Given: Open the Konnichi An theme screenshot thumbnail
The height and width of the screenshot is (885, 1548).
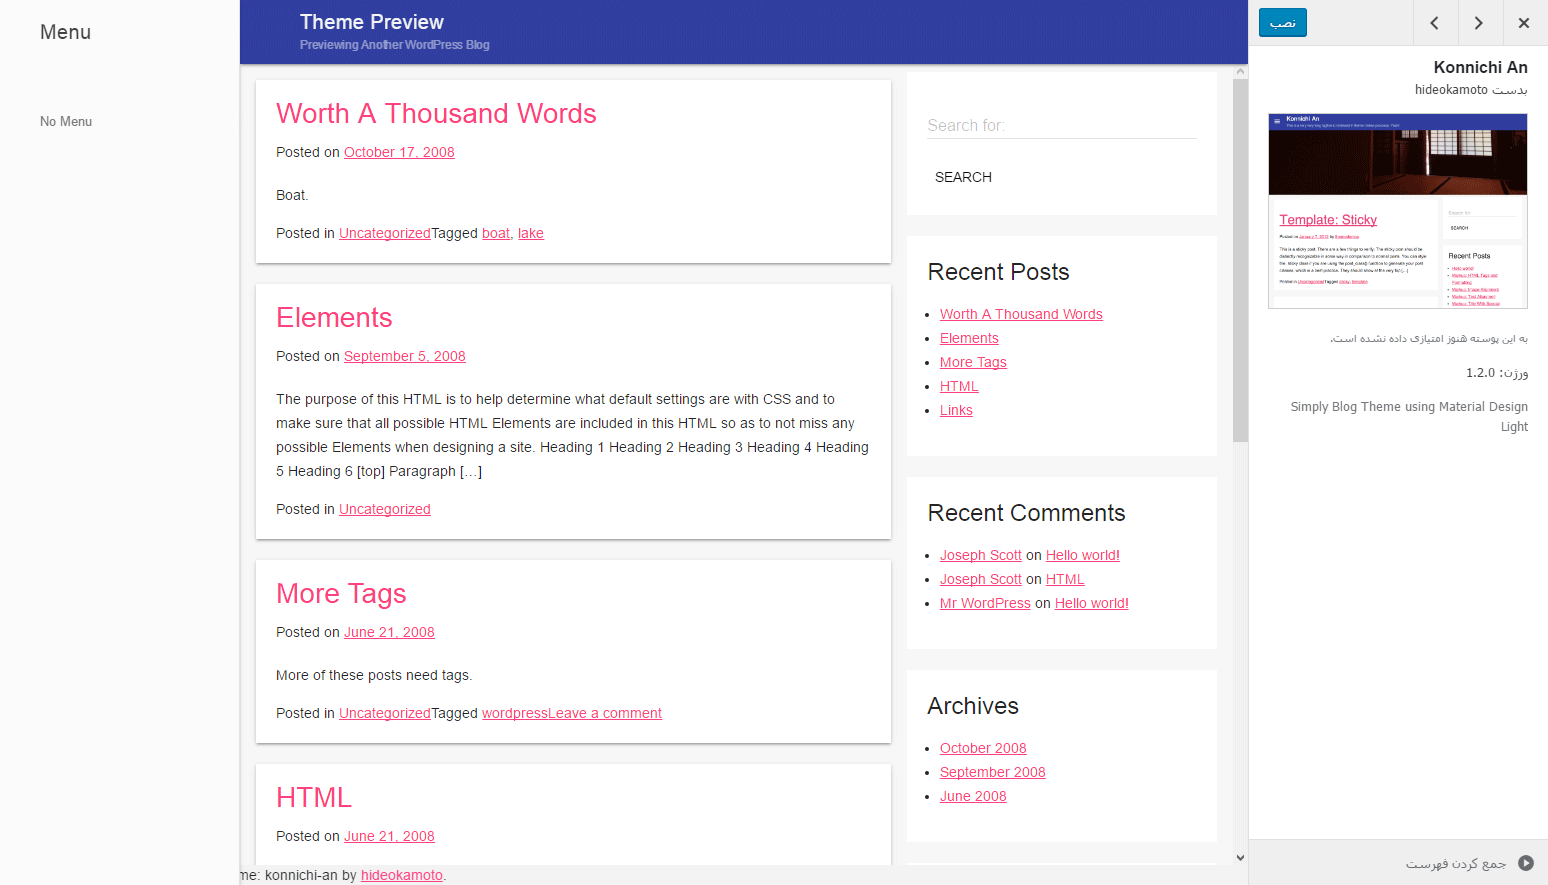Looking at the screenshot, I should (1398, 211).
